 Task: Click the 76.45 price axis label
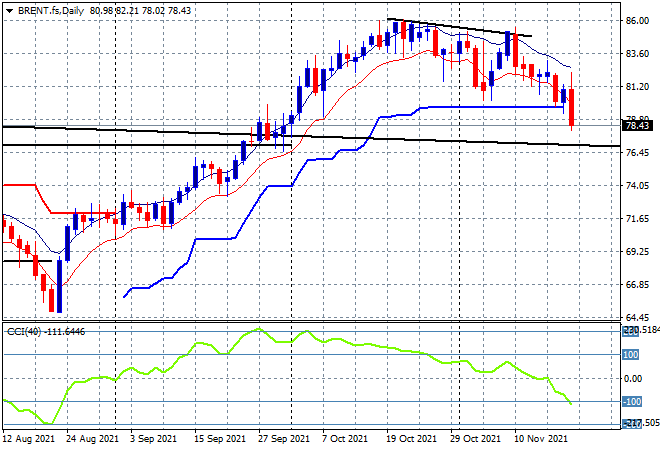(x=637, y=152)
